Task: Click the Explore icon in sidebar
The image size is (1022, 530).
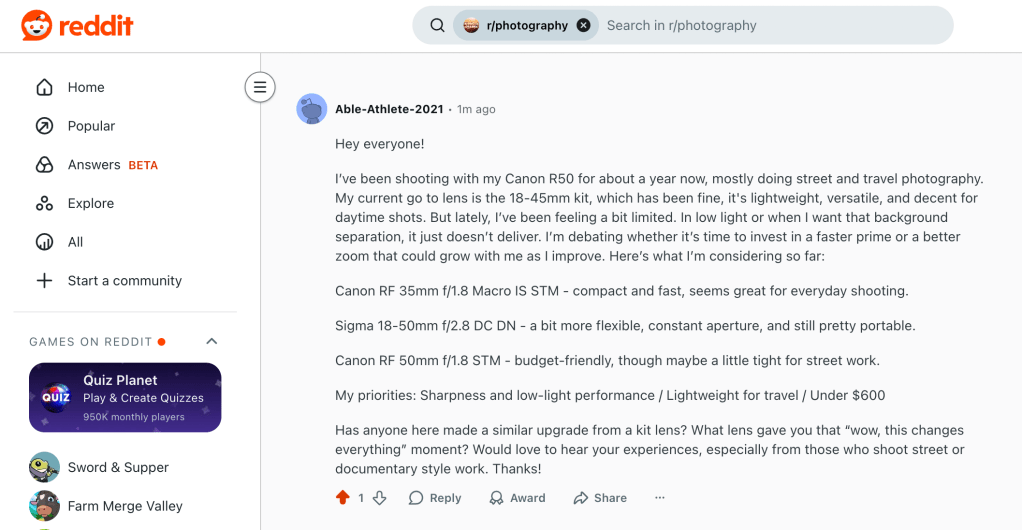Action: pos(44,203)
